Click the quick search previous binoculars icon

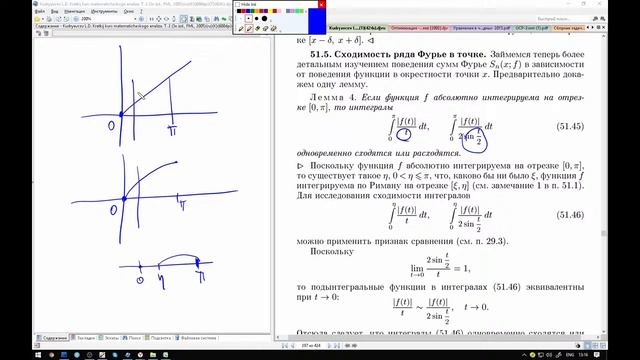pos(595,19)
